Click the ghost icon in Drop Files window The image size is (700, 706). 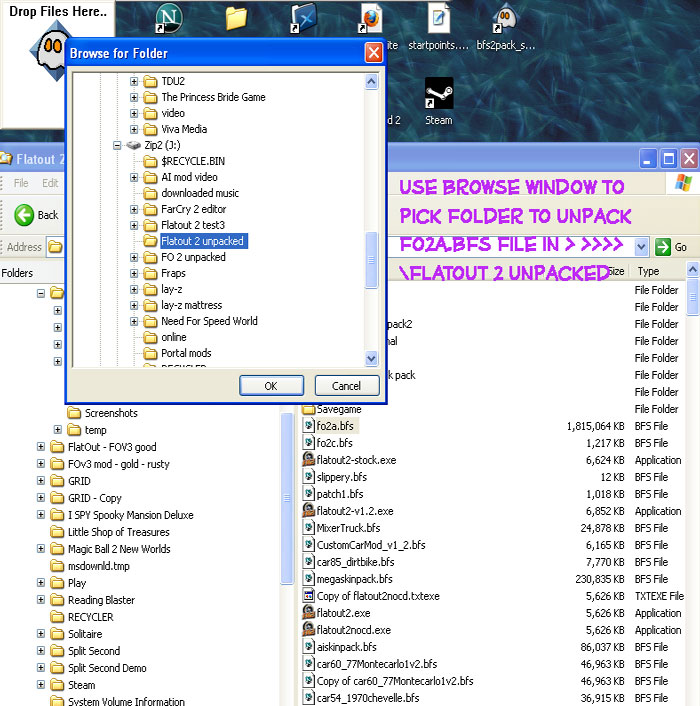50,50
